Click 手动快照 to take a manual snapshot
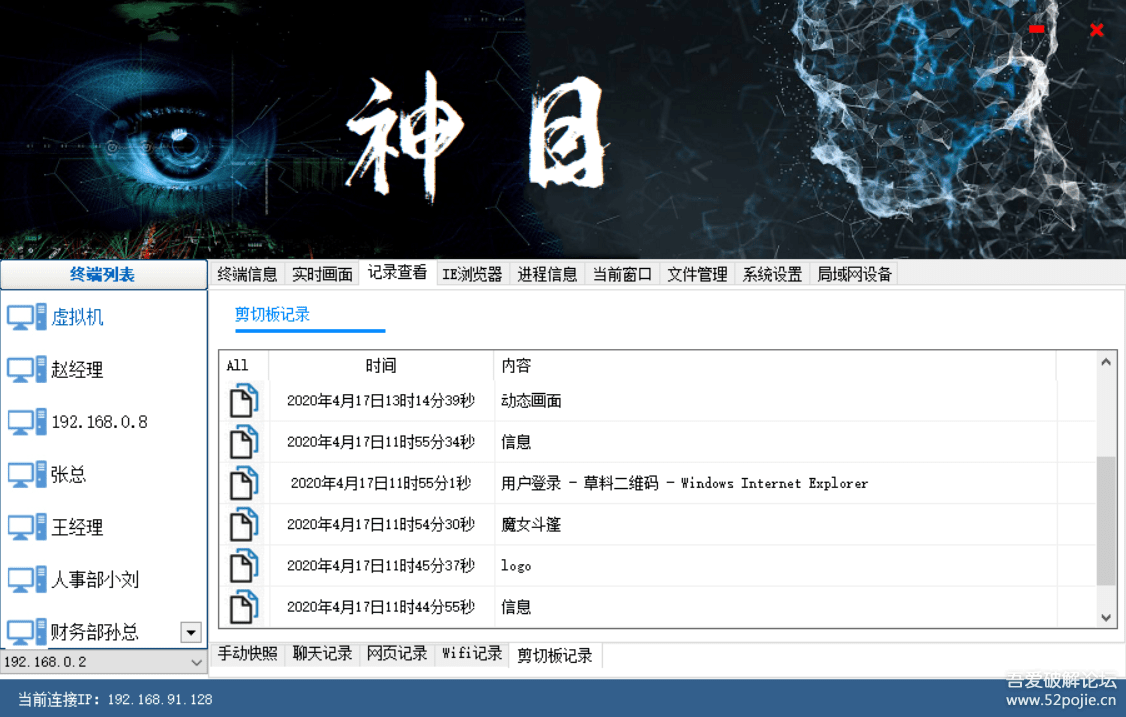The image size is (1126, 717). pyautogui.click(x=247, y=654)
